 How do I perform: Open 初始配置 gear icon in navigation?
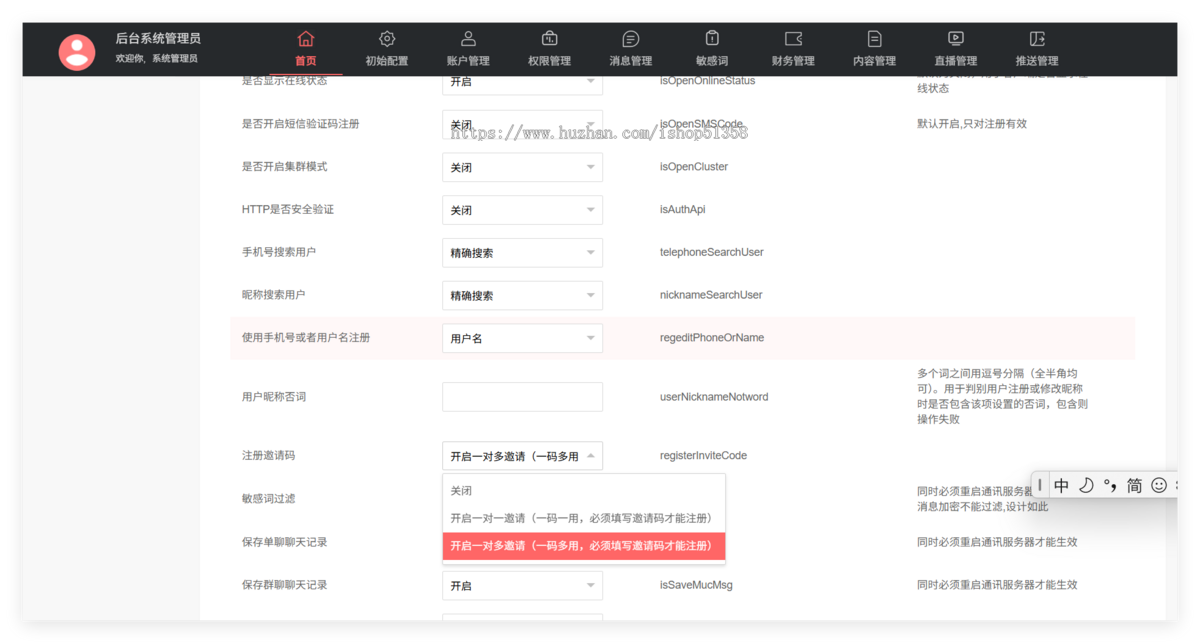coord(387,39)
